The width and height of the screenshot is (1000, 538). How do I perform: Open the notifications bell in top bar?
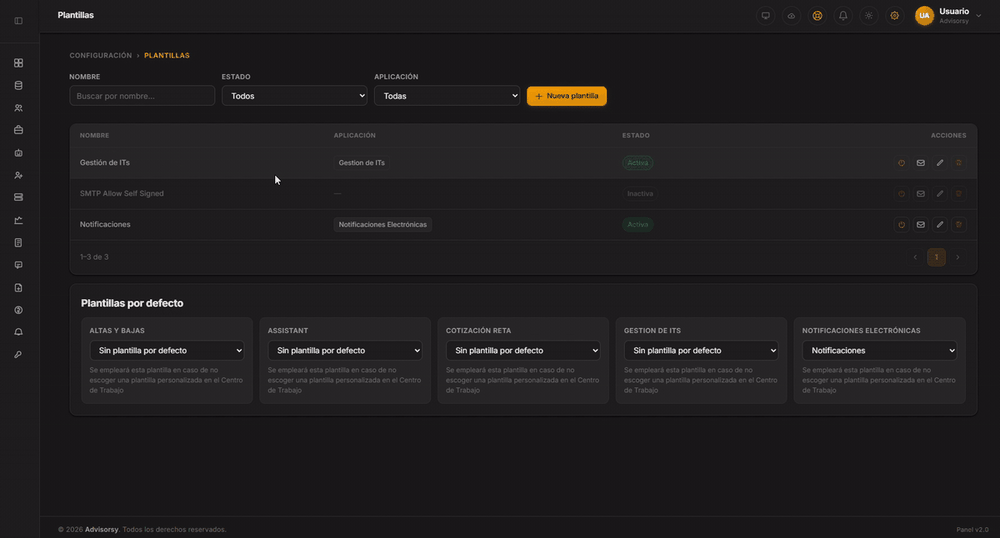tap(843, 16)
